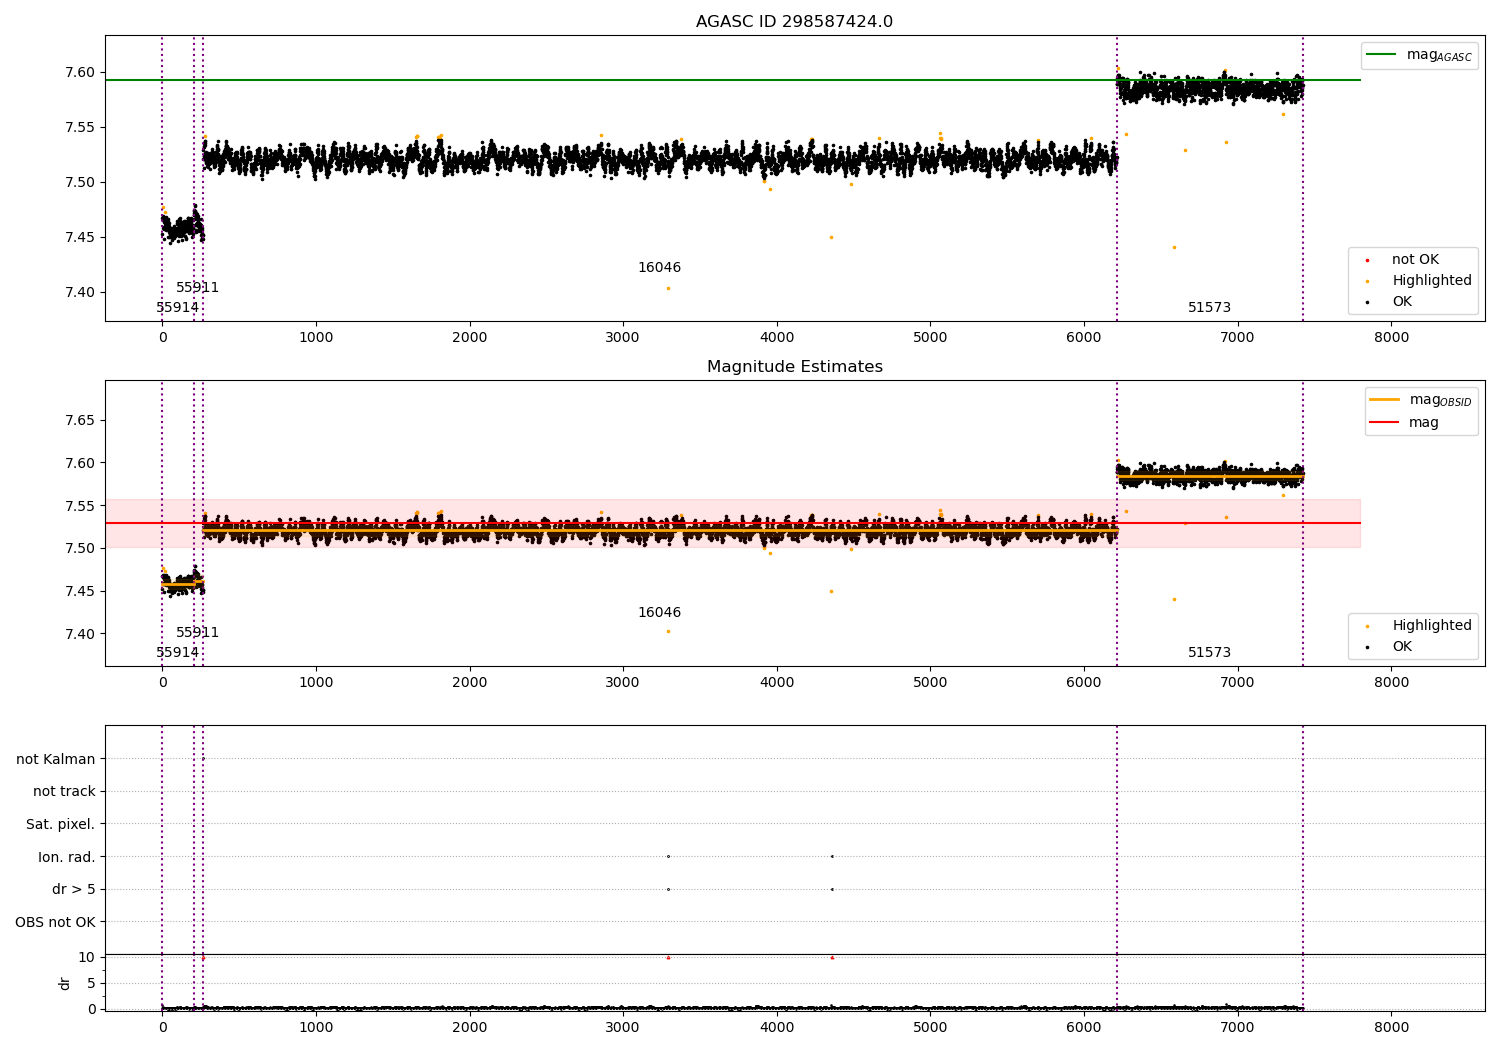Click the '10' tick on the dr axis
Viewport: 1500px width, 1050px height.
coord(87,958)
